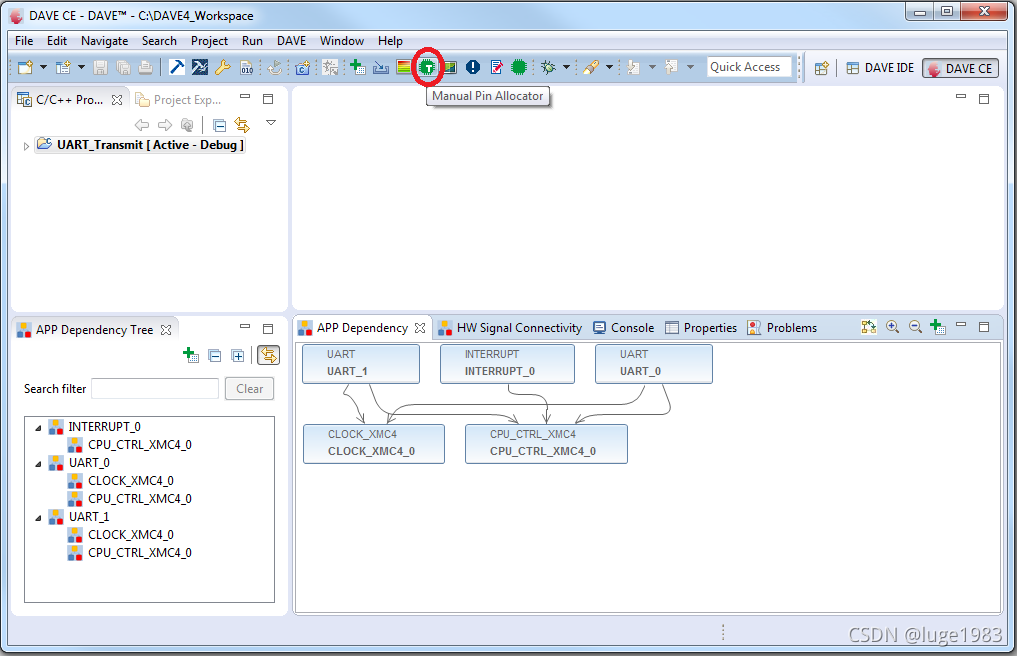1017x656 pixels.
Task: Open the brush tool dropdown arrow
Action: pyautogui.click(x=609, y=67)
